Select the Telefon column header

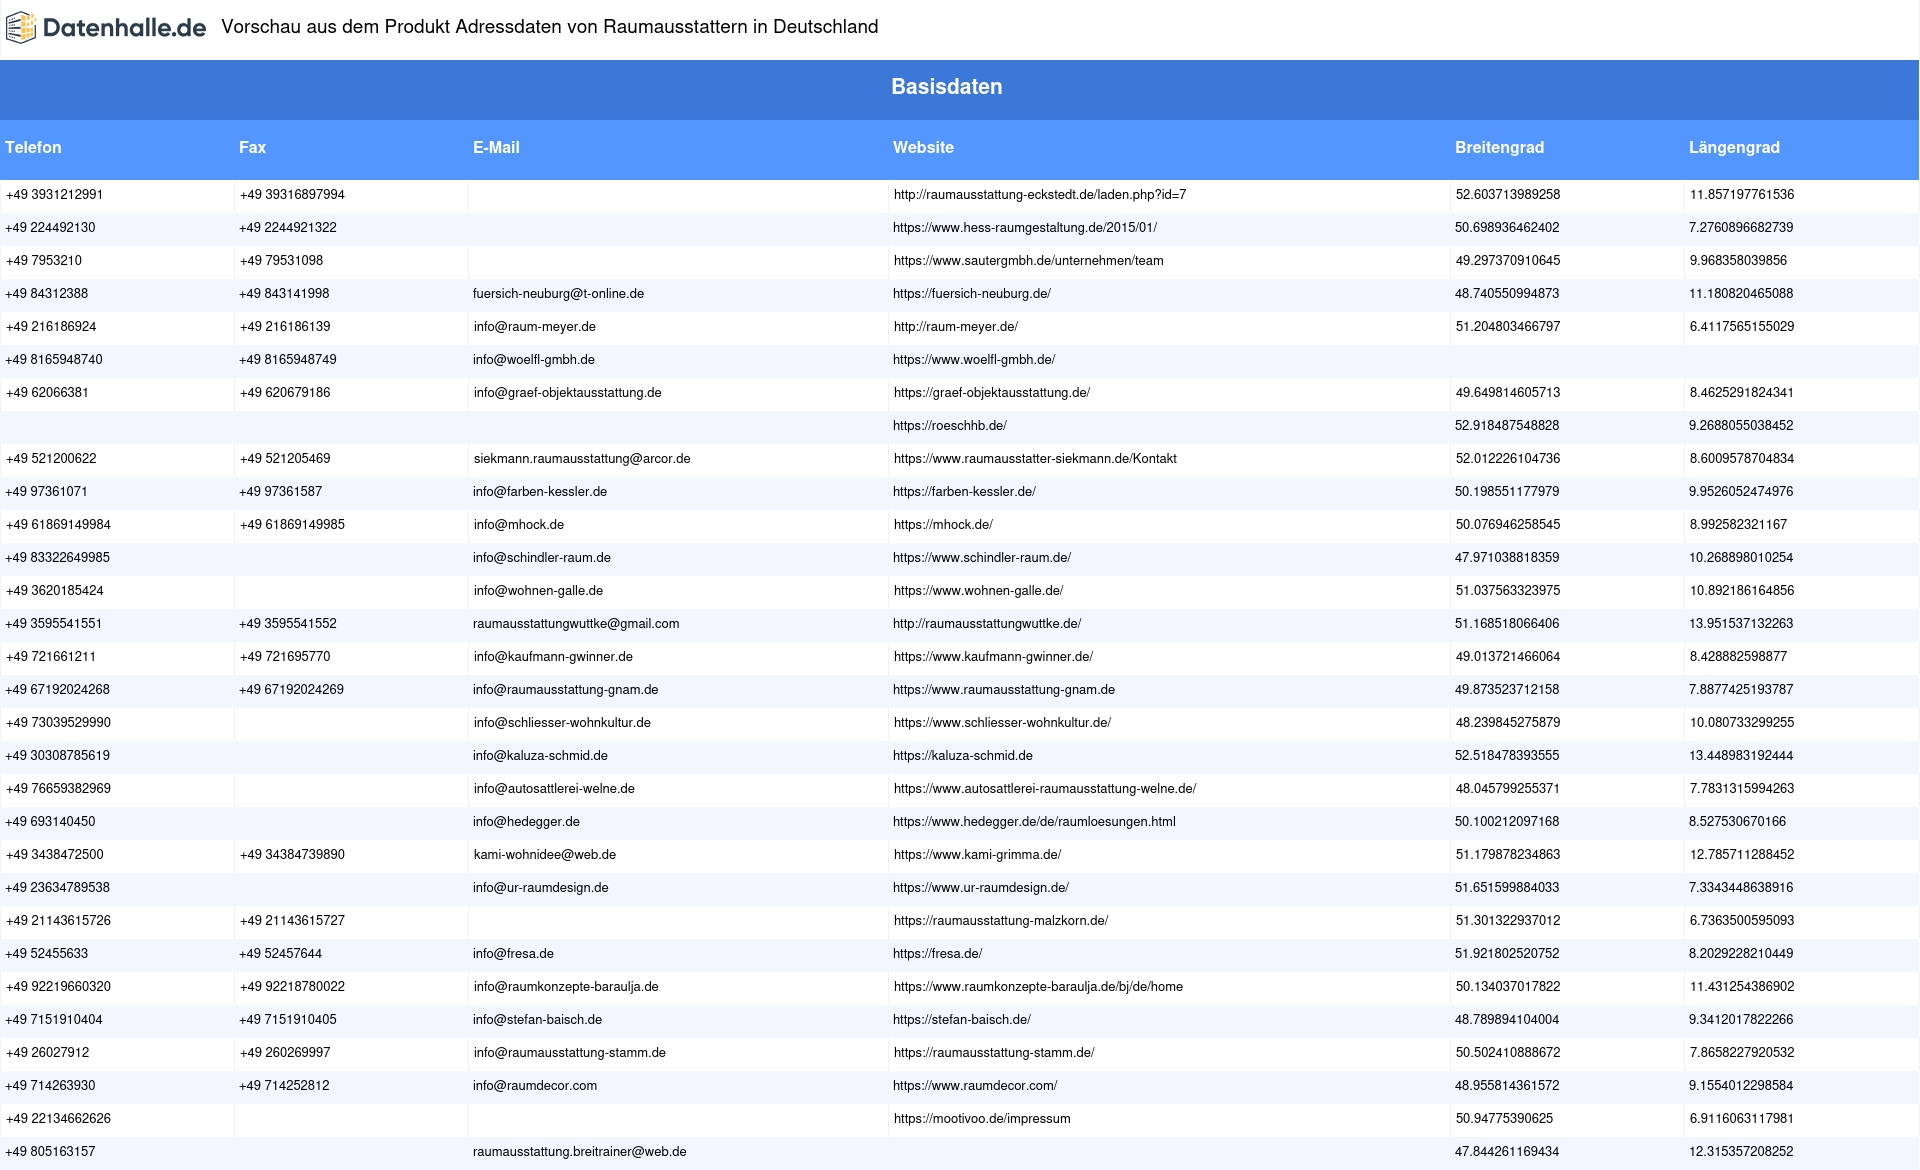[33, 147]
